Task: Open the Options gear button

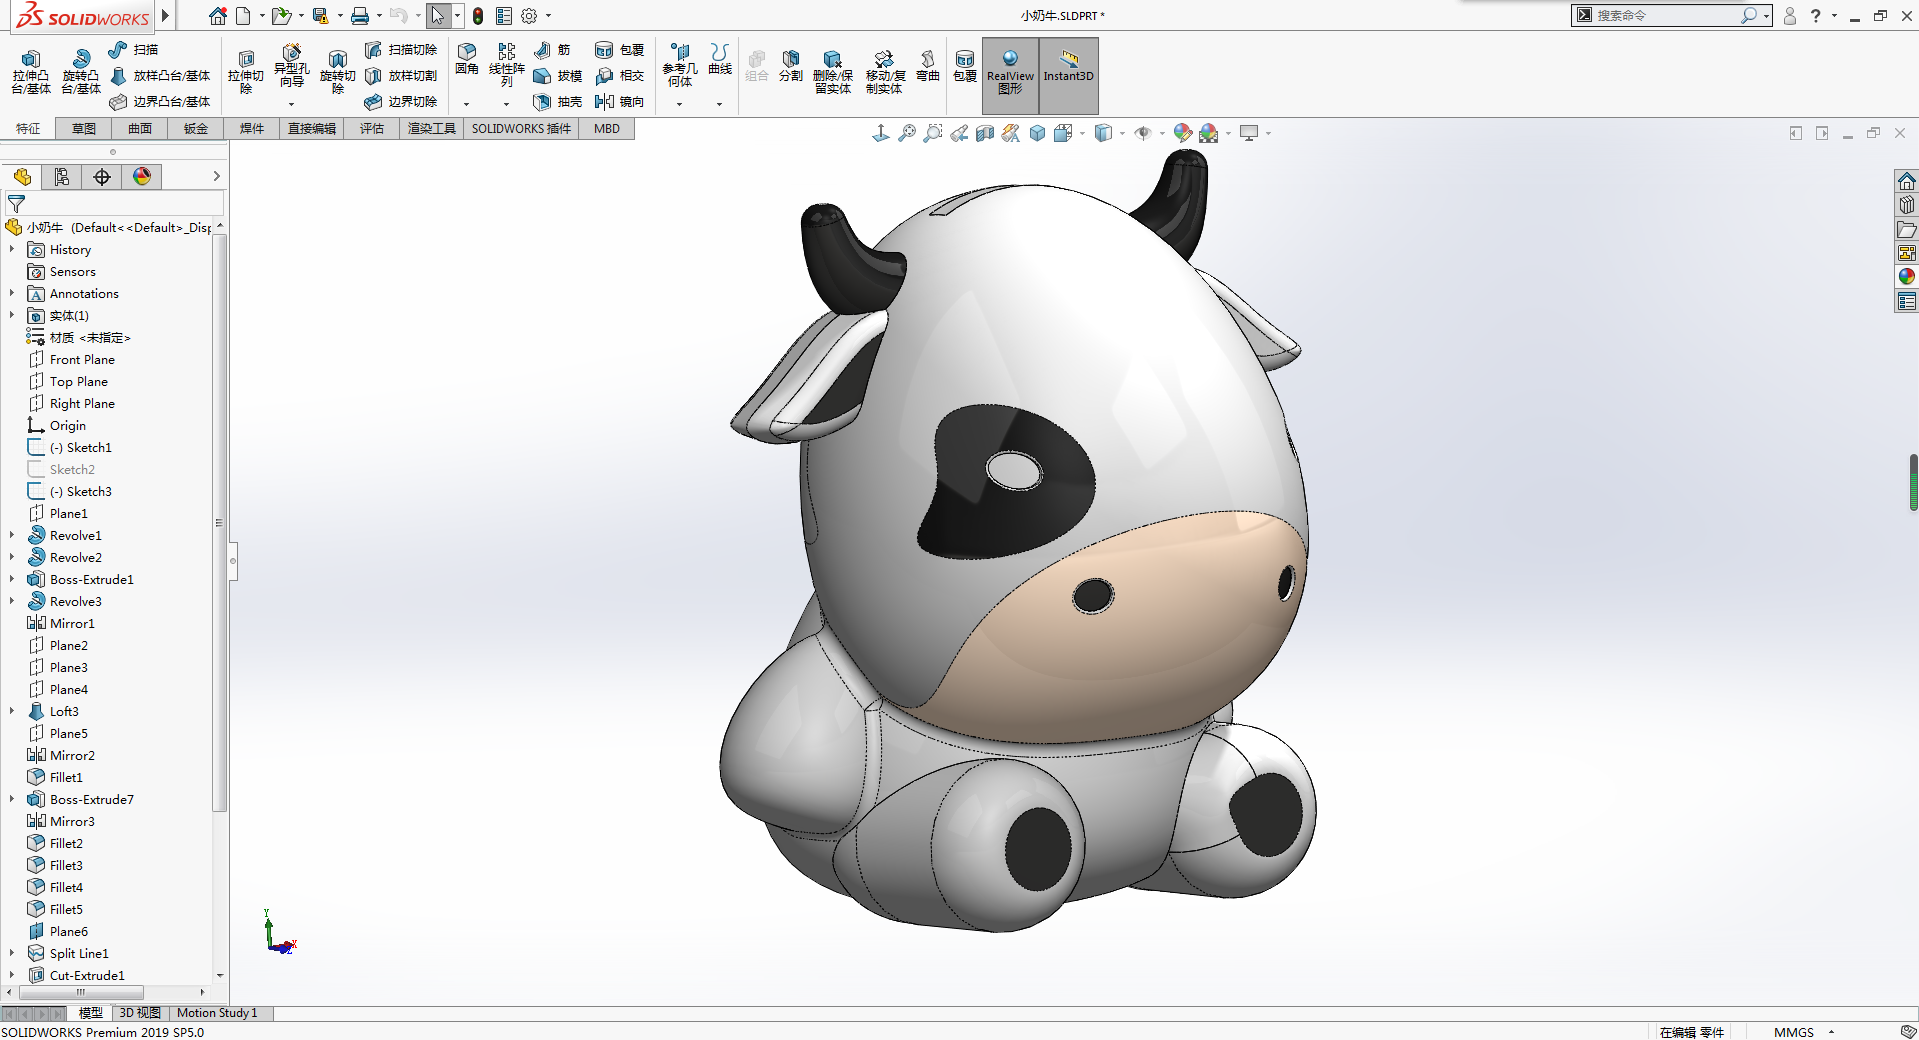Action: click(x=529, y=16)
